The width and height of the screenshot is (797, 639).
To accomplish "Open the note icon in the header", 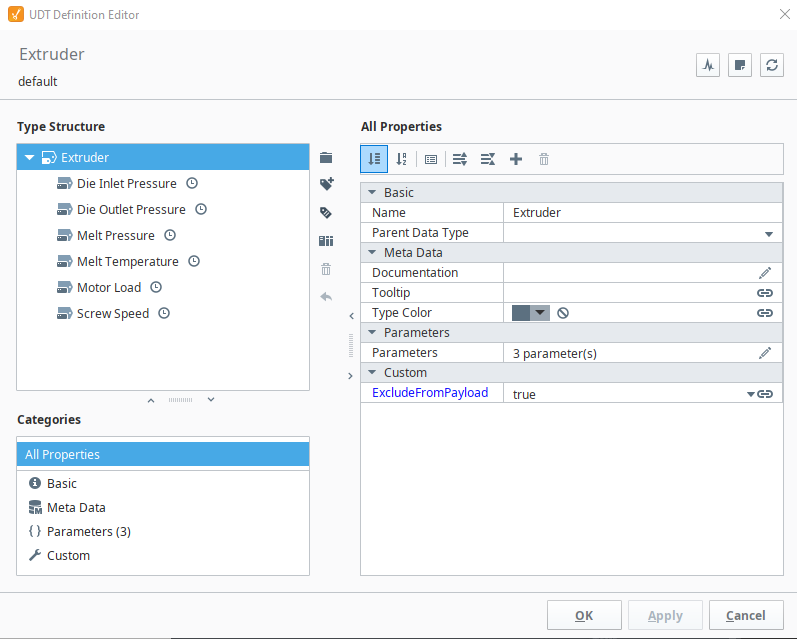I will pos(740,65).
